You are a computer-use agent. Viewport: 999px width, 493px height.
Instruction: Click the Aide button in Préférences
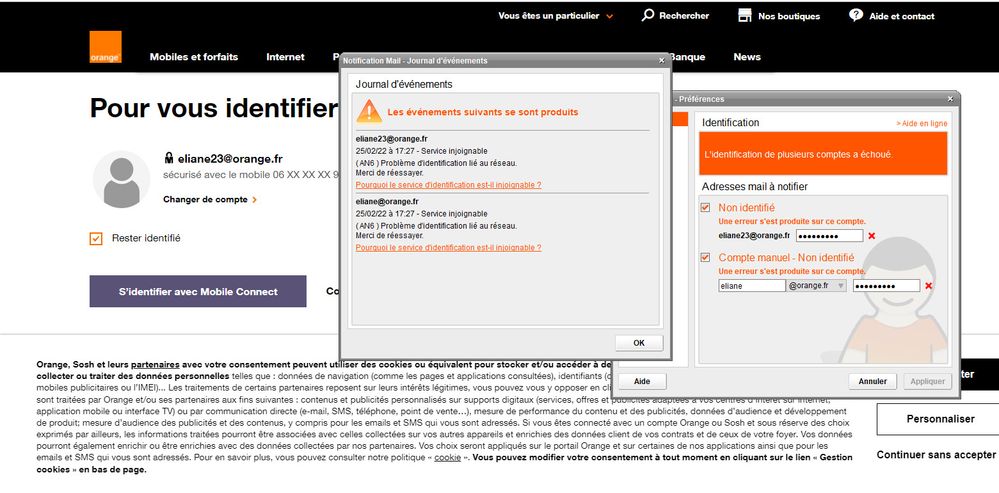click(642, 381)
